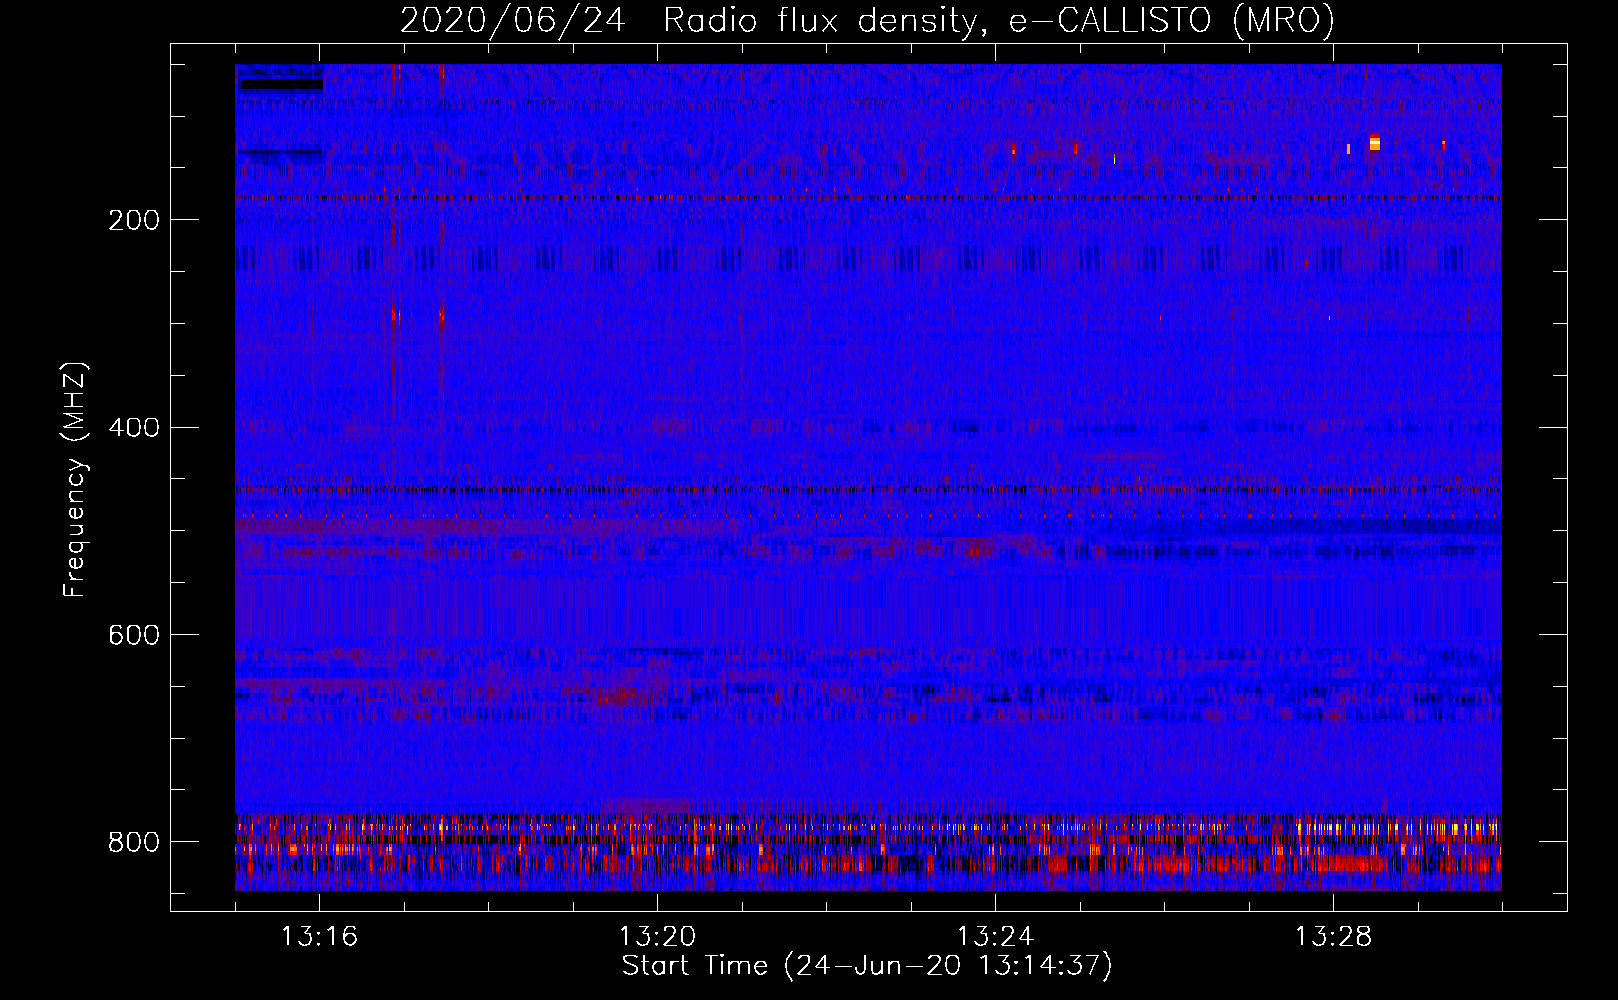
Task: Click the bright yellow-white burst near 13:28
Action: point(1374,142)
